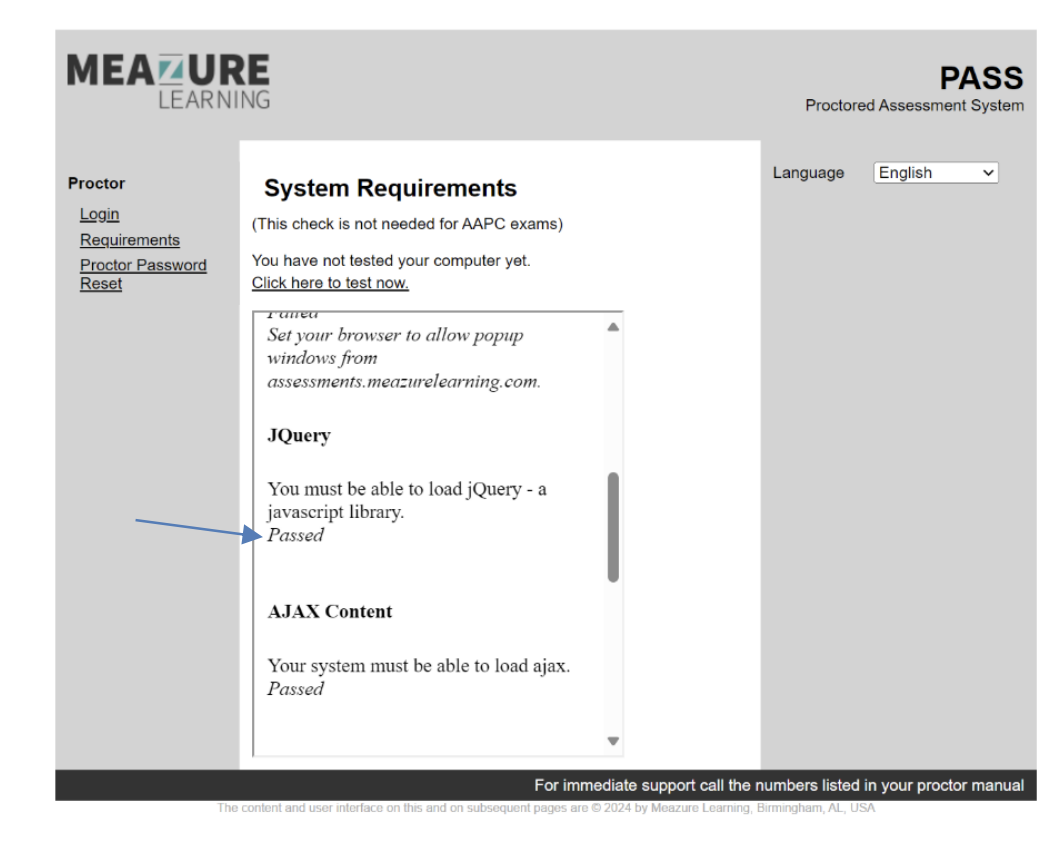Click the Meazure Learning logo

168,82
